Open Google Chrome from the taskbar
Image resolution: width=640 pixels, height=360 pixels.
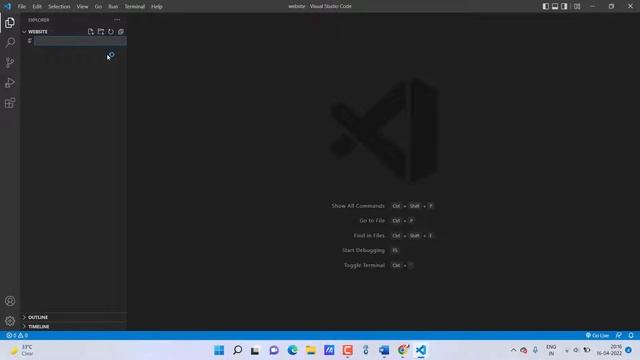402,350
